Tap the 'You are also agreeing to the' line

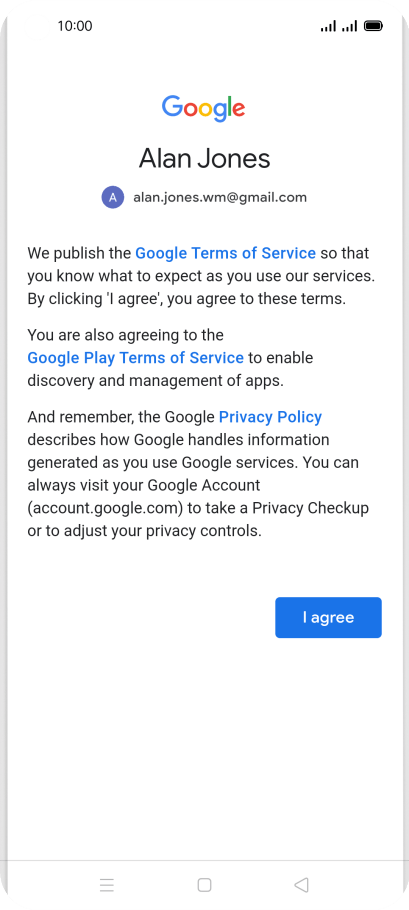pos(125,335)
